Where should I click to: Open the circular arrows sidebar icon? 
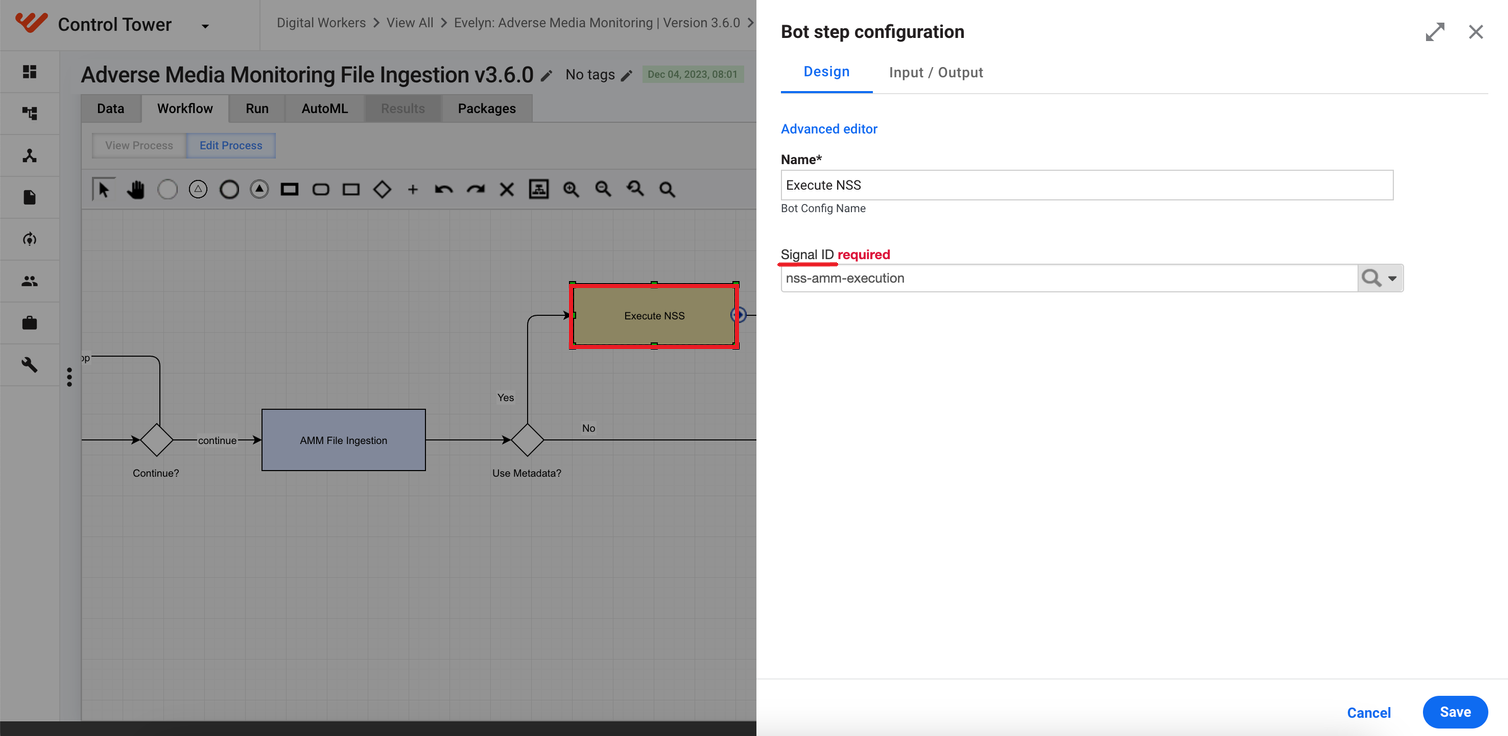click(x=30, y=239)
